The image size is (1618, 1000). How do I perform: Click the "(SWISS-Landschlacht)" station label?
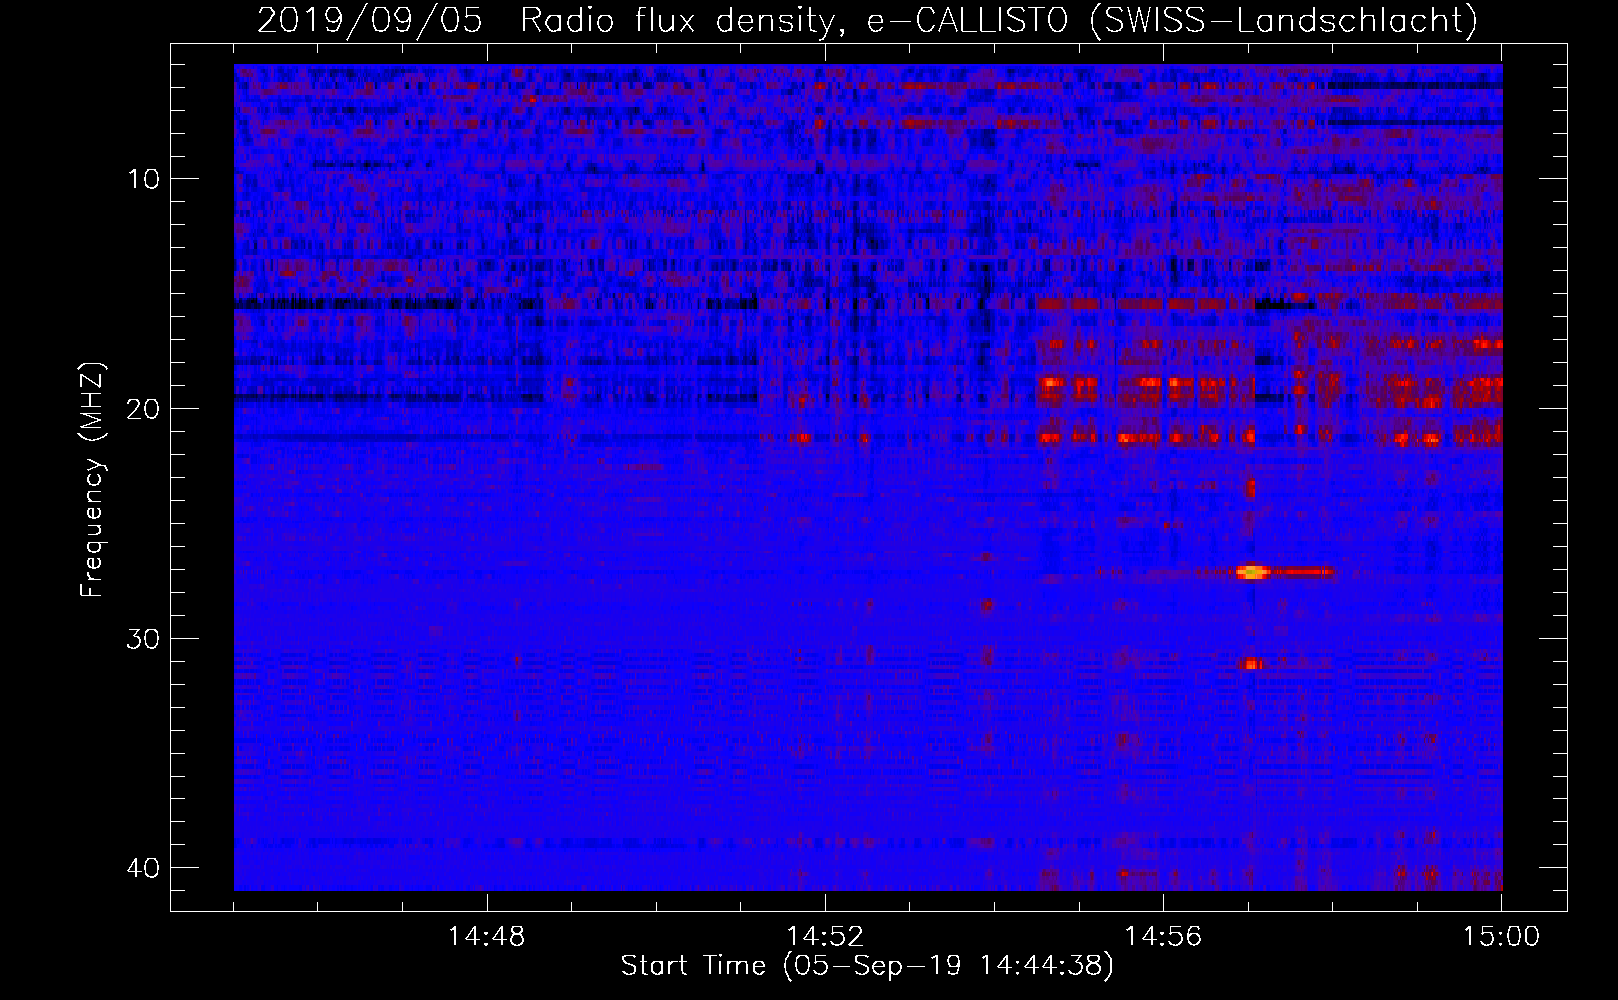(1285, 20)
